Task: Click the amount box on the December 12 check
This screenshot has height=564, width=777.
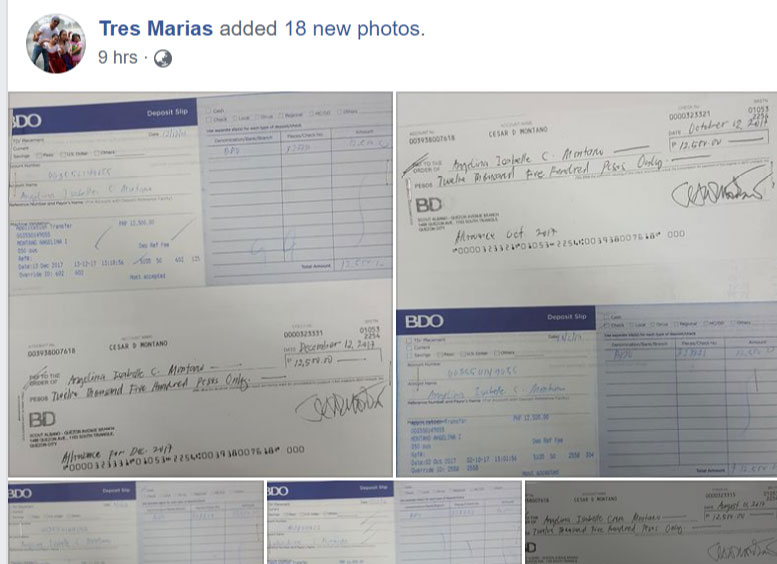Action: click(x=334, y=358)
